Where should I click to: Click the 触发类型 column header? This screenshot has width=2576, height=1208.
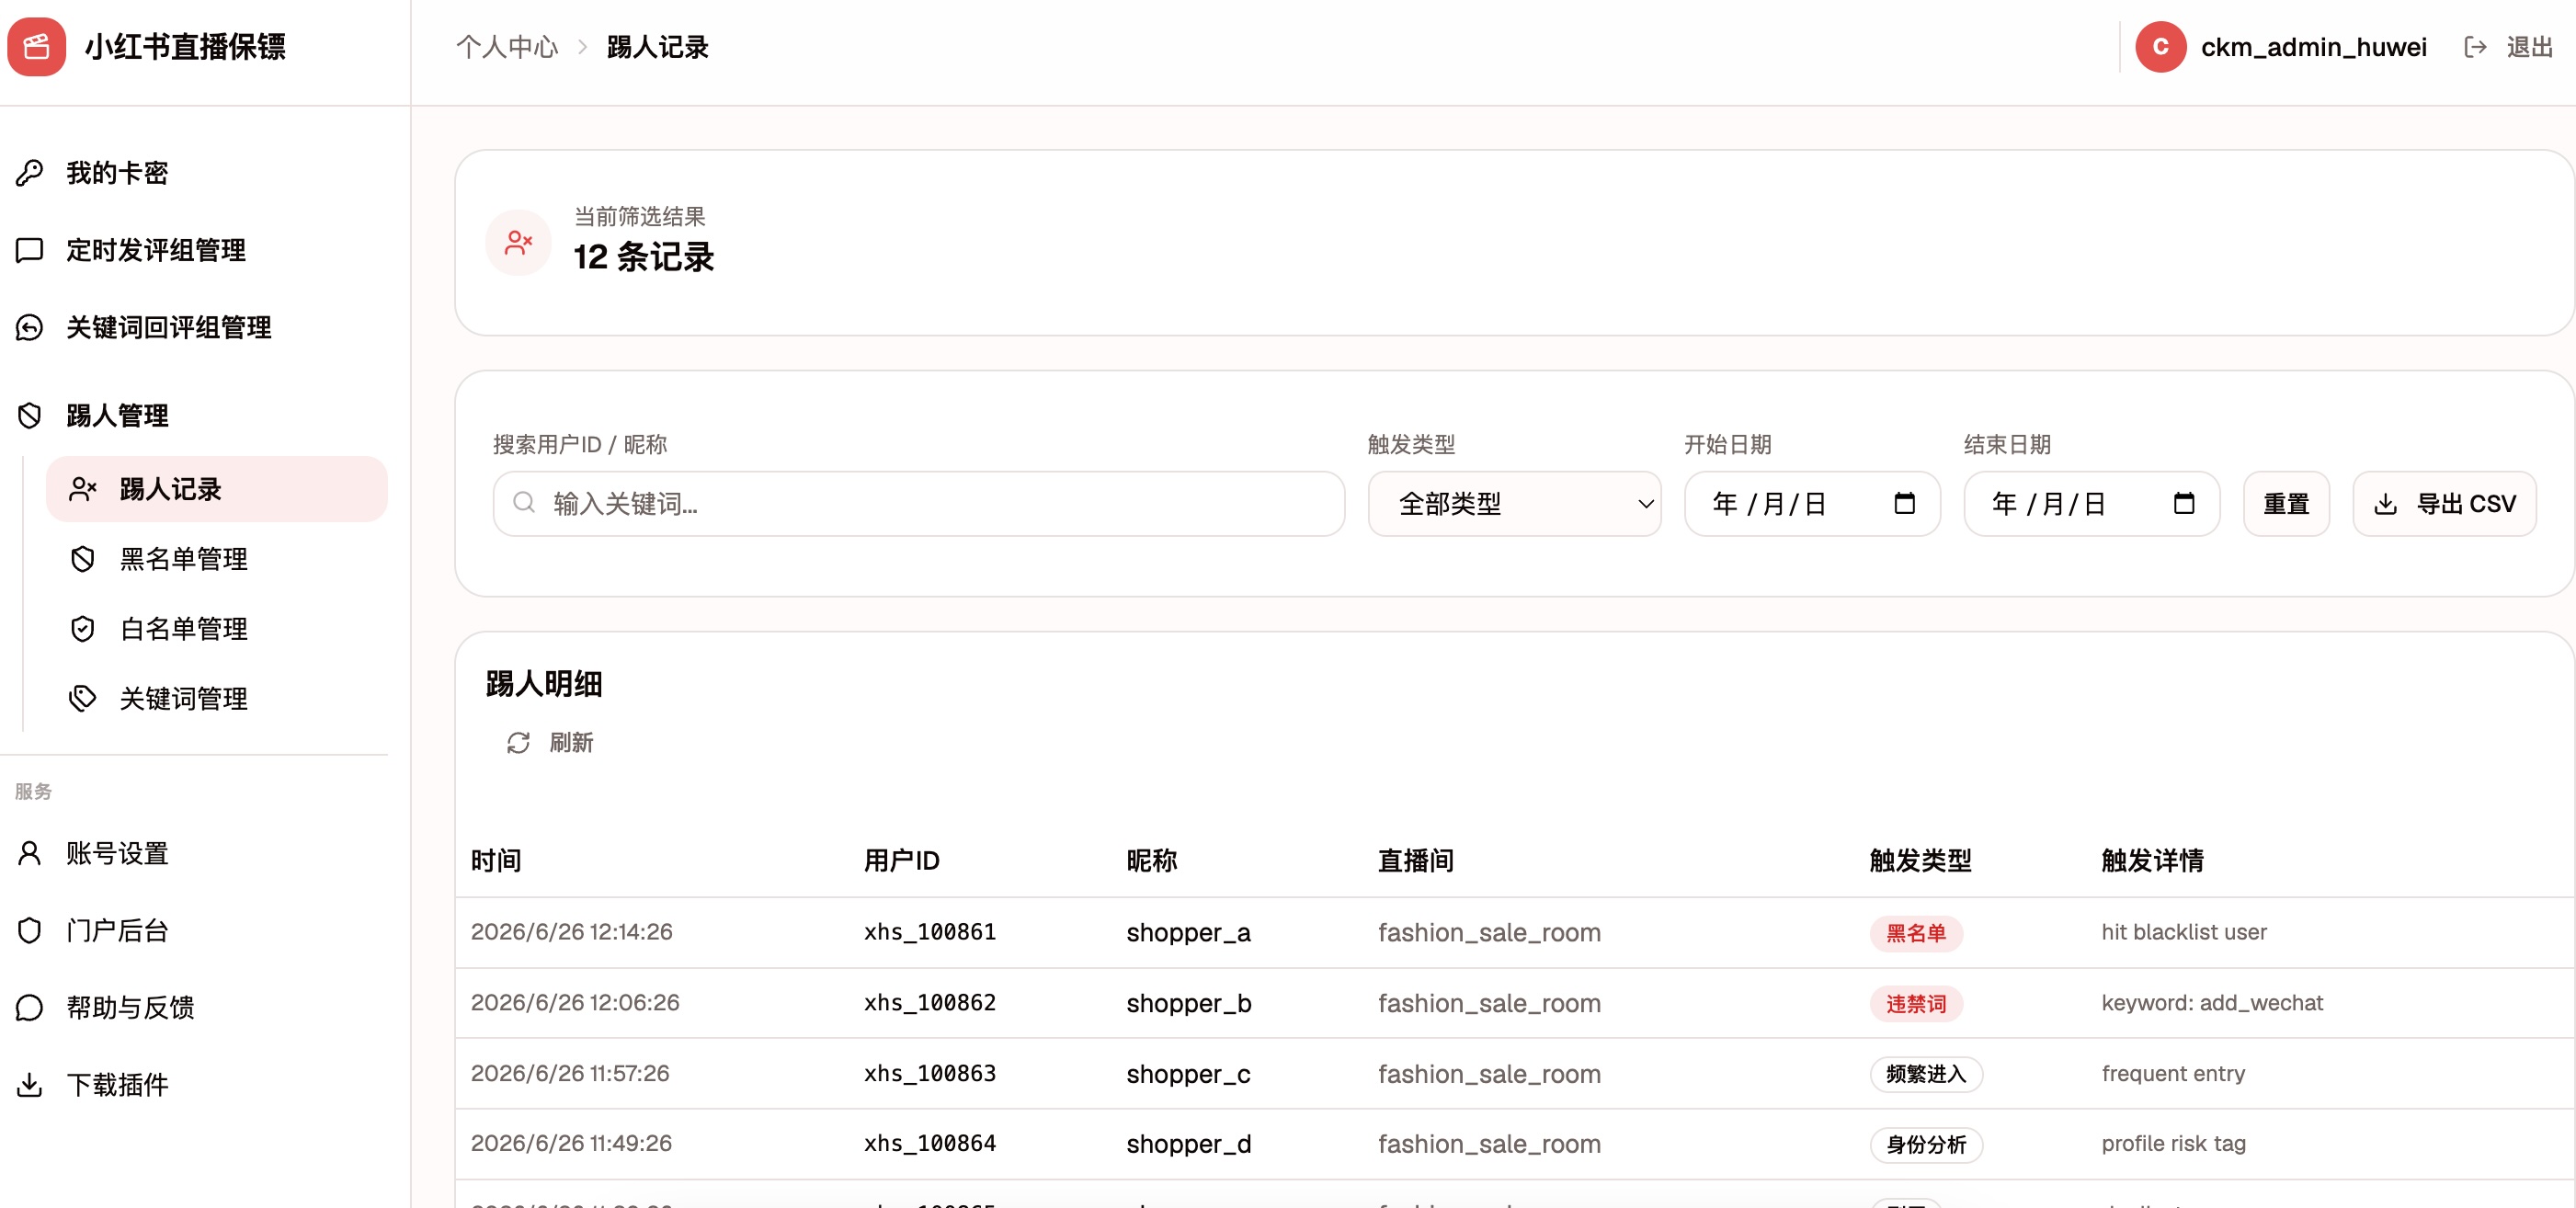click(1920, 860)
